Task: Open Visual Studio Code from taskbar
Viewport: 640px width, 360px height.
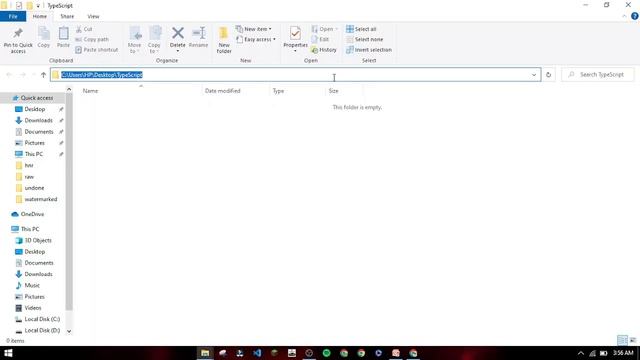Action: (x=257, y=353)
